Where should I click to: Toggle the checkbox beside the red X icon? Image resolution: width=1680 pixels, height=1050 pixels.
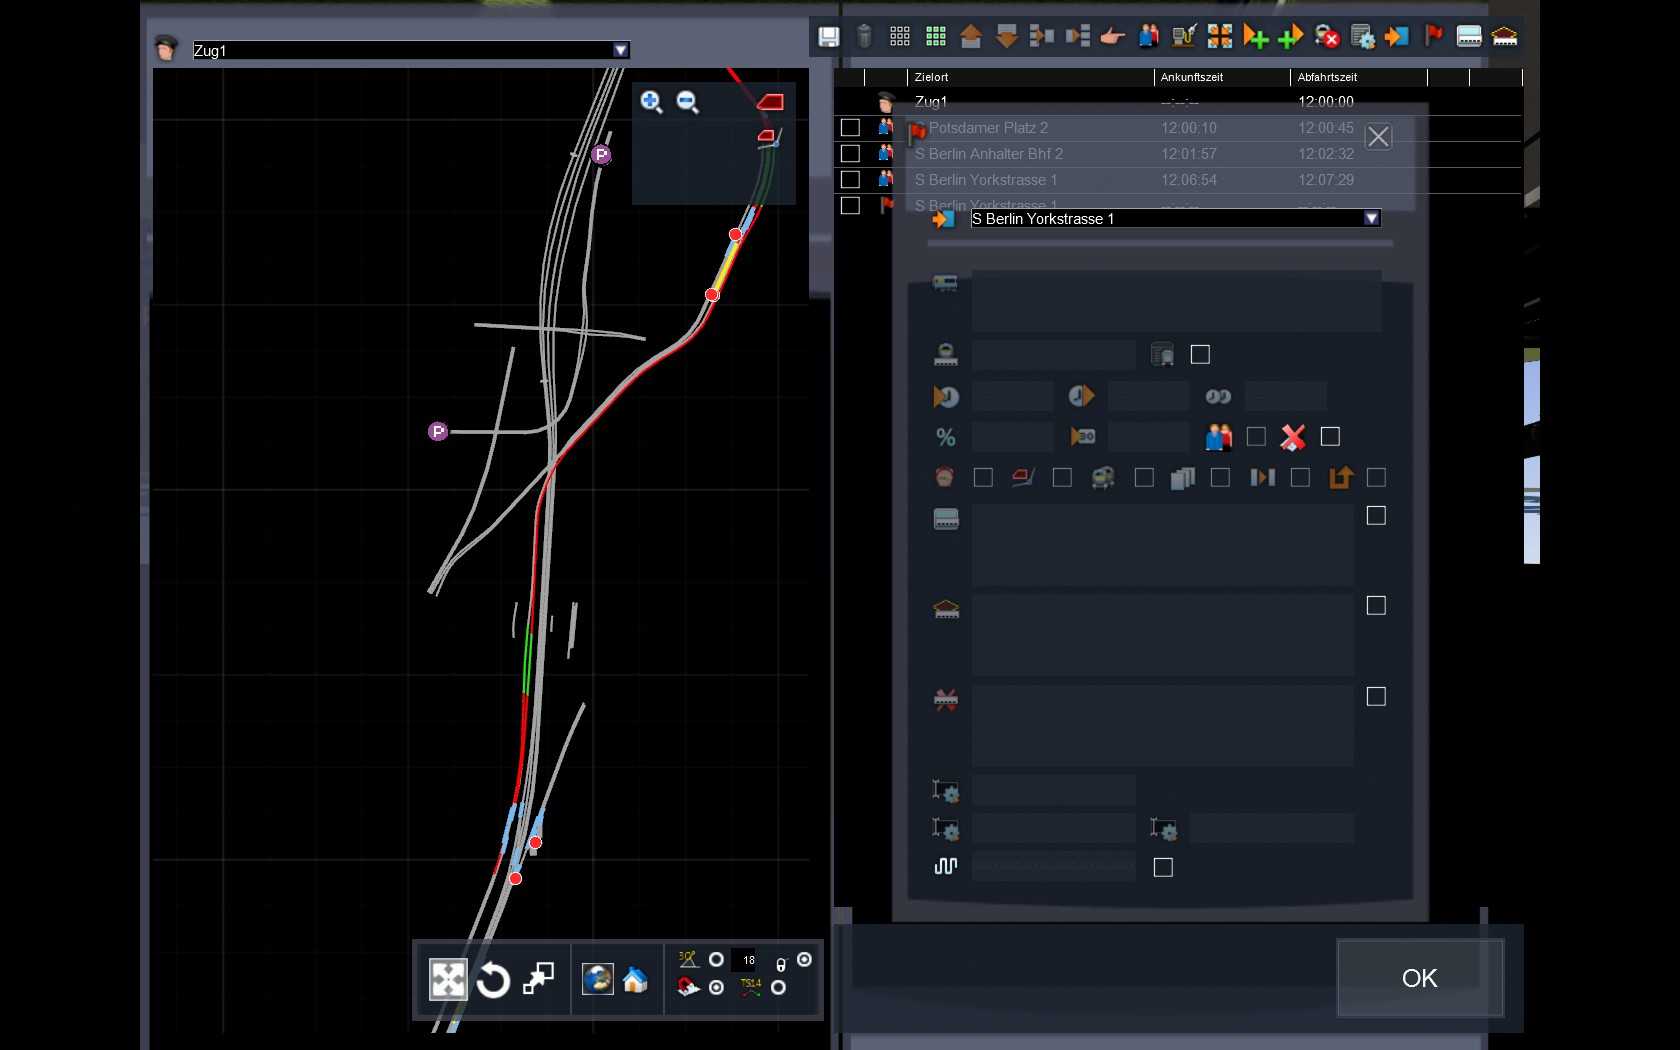[1330, 437]
